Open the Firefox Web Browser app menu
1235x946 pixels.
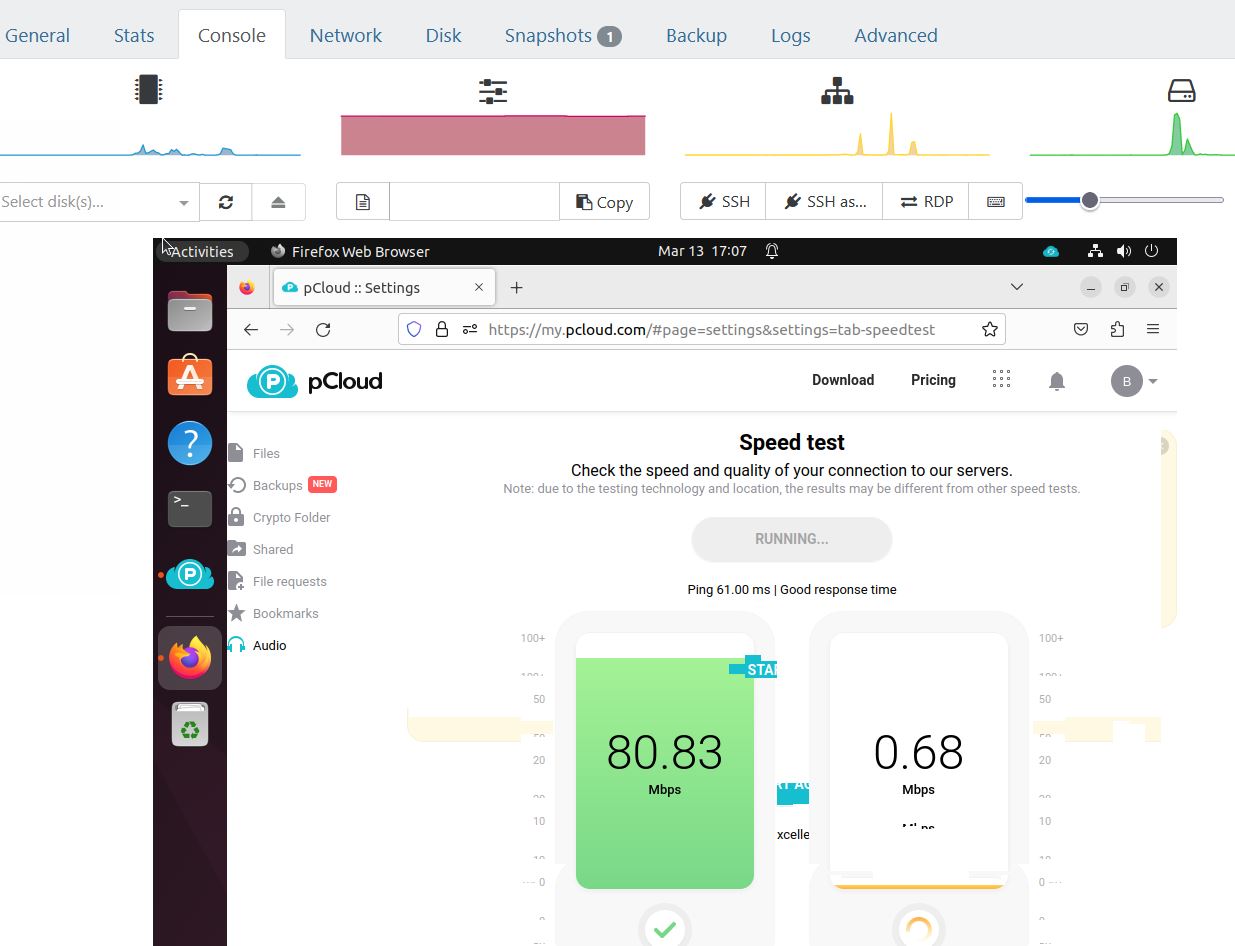[x=350, y=251]
